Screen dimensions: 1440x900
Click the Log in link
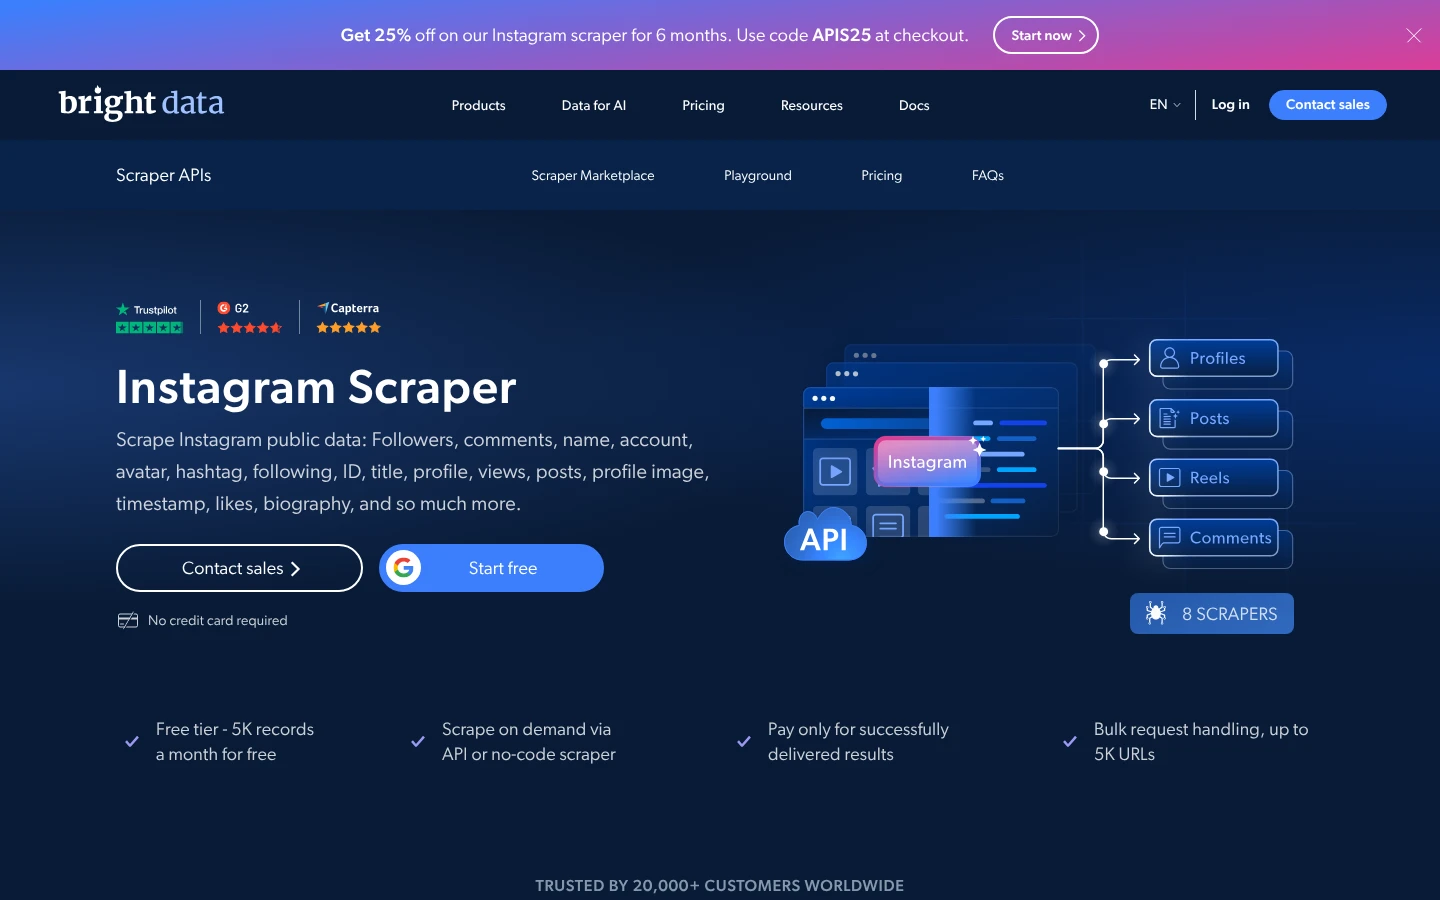[1230, 104]
